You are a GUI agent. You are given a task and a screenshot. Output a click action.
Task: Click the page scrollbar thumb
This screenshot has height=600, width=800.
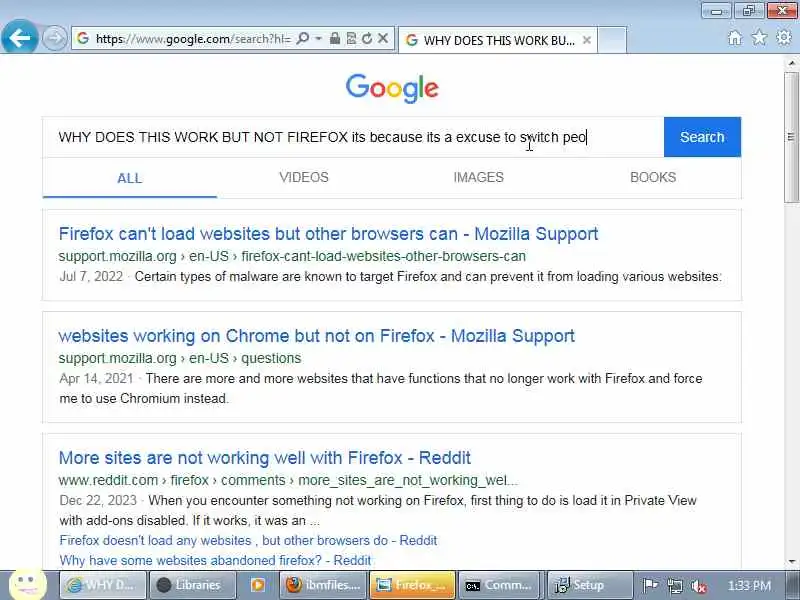point(791,137)
